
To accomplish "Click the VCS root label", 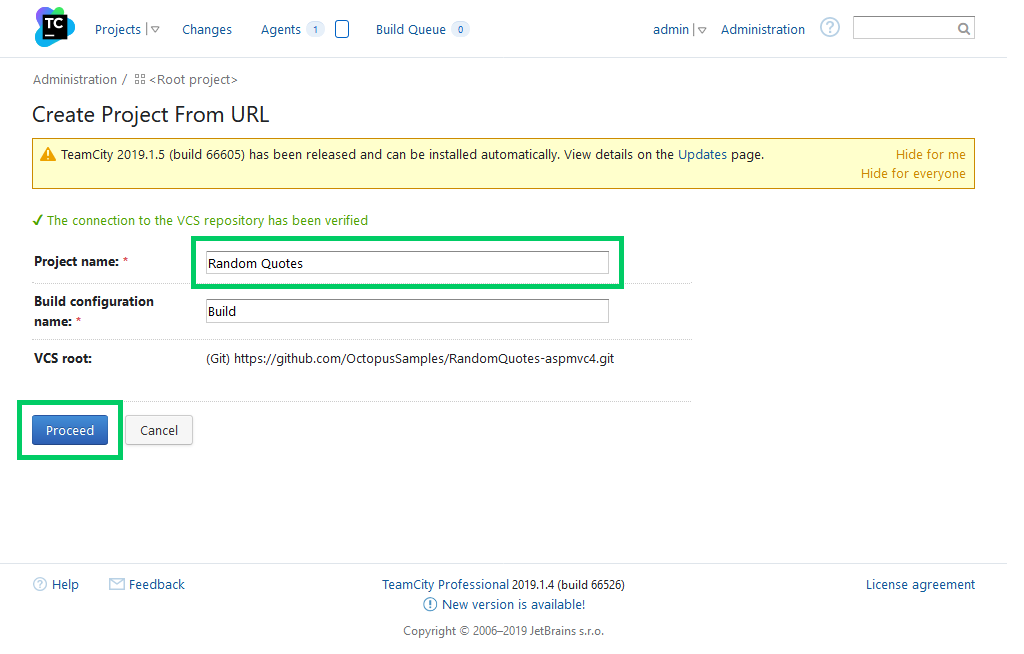I will (x=63, y=358).
